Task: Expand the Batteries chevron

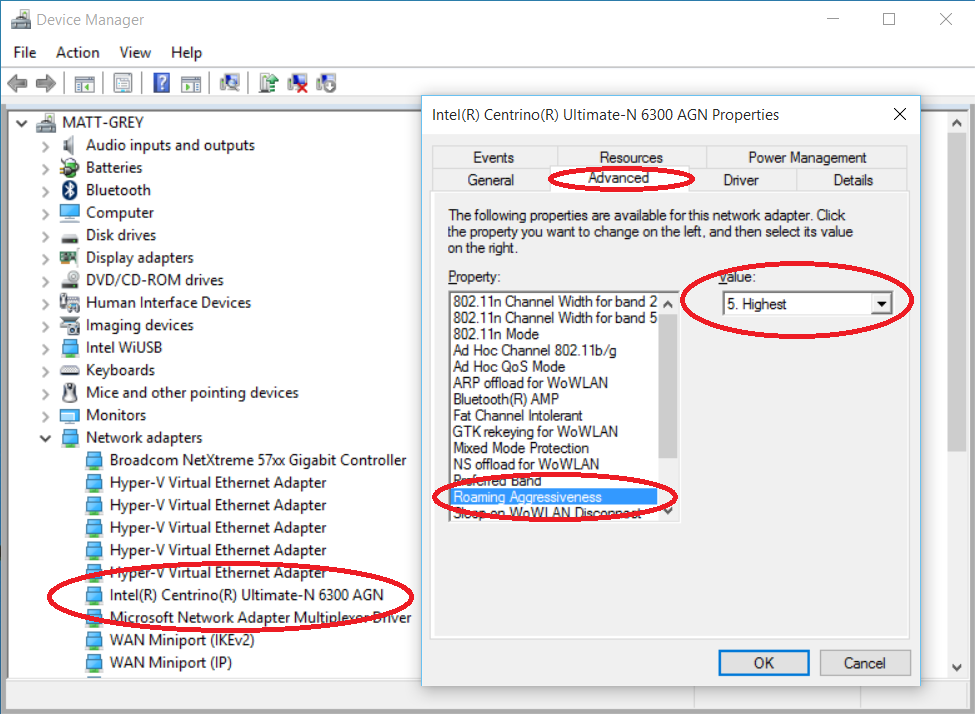Action: [x=45, y=168]
